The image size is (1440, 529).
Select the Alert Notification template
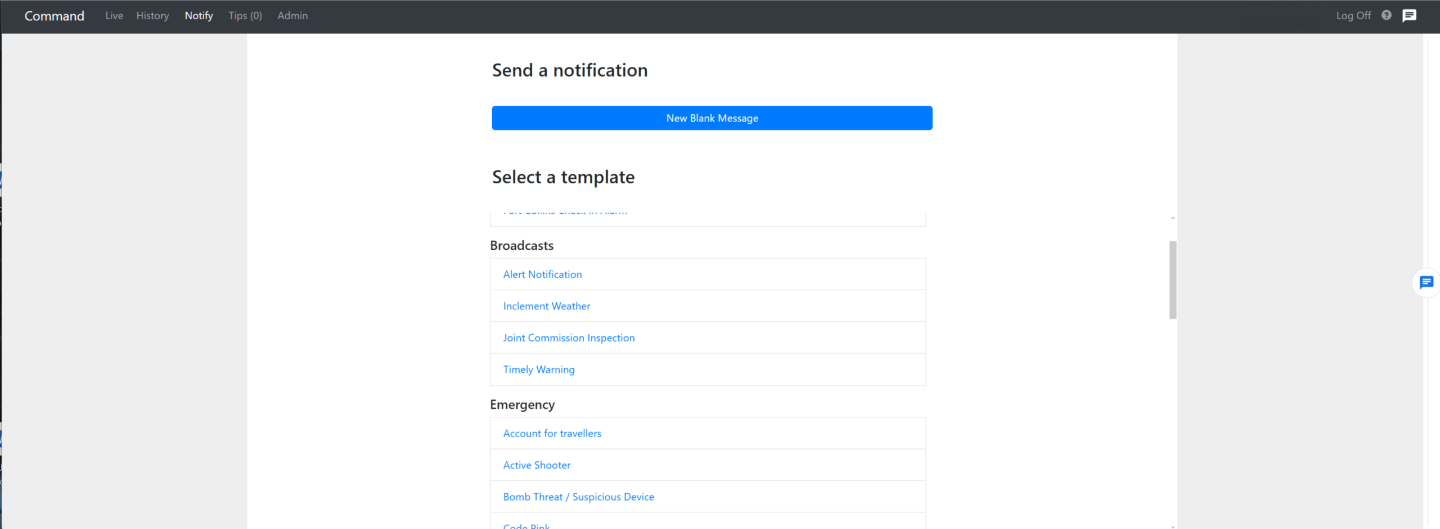(x=542, y=274)
